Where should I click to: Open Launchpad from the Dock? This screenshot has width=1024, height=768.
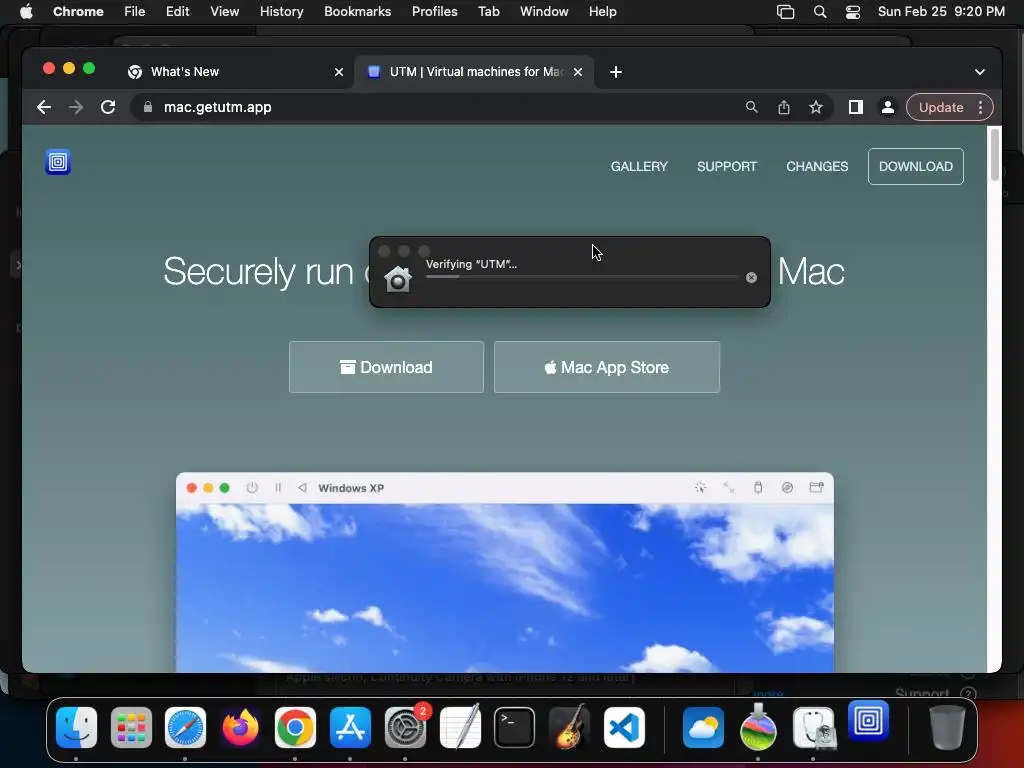(131, 727)
